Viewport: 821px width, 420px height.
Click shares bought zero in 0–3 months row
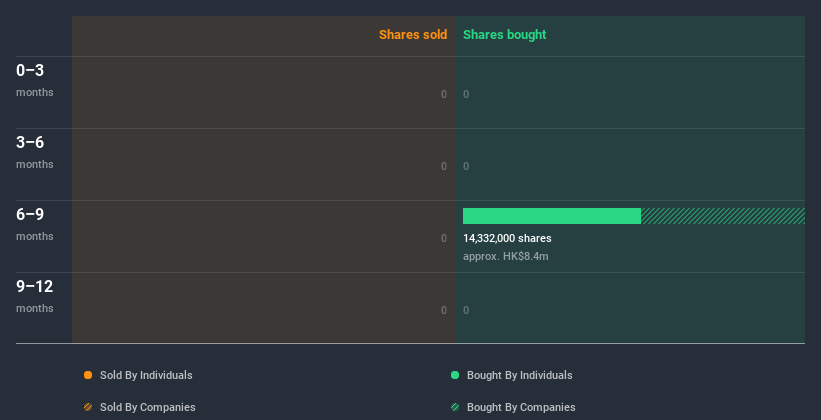(466, 94)
